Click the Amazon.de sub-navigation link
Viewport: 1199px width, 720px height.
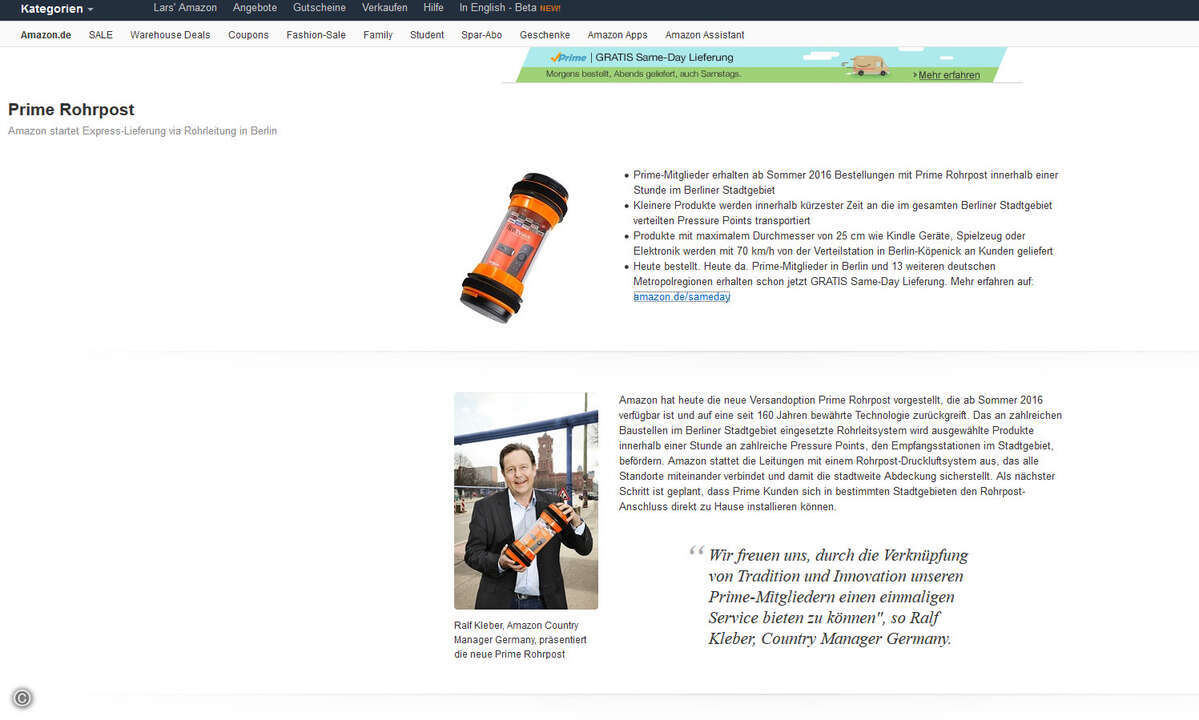click(46, 35)
